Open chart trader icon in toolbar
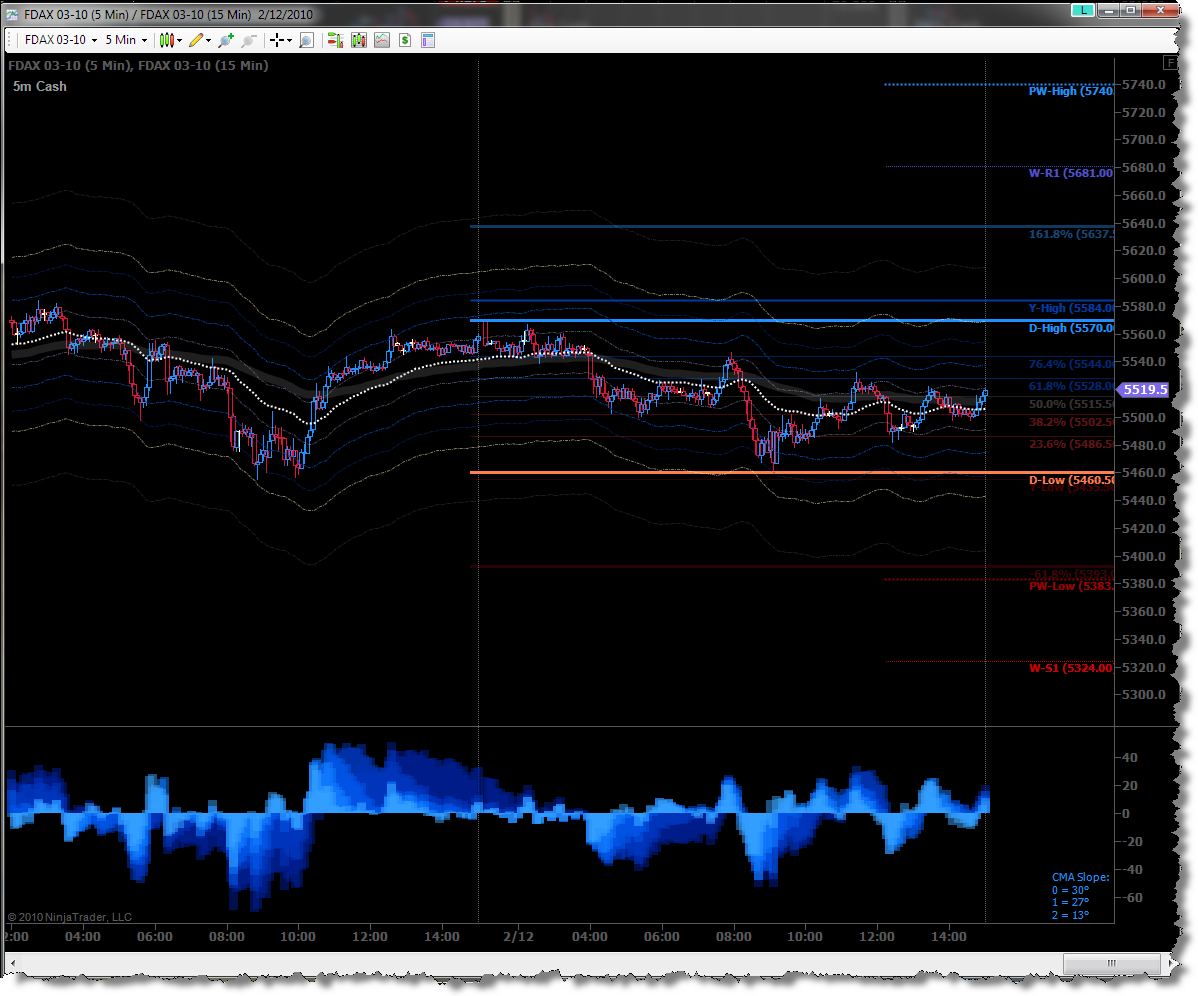1198x996 pixels. 335,40
